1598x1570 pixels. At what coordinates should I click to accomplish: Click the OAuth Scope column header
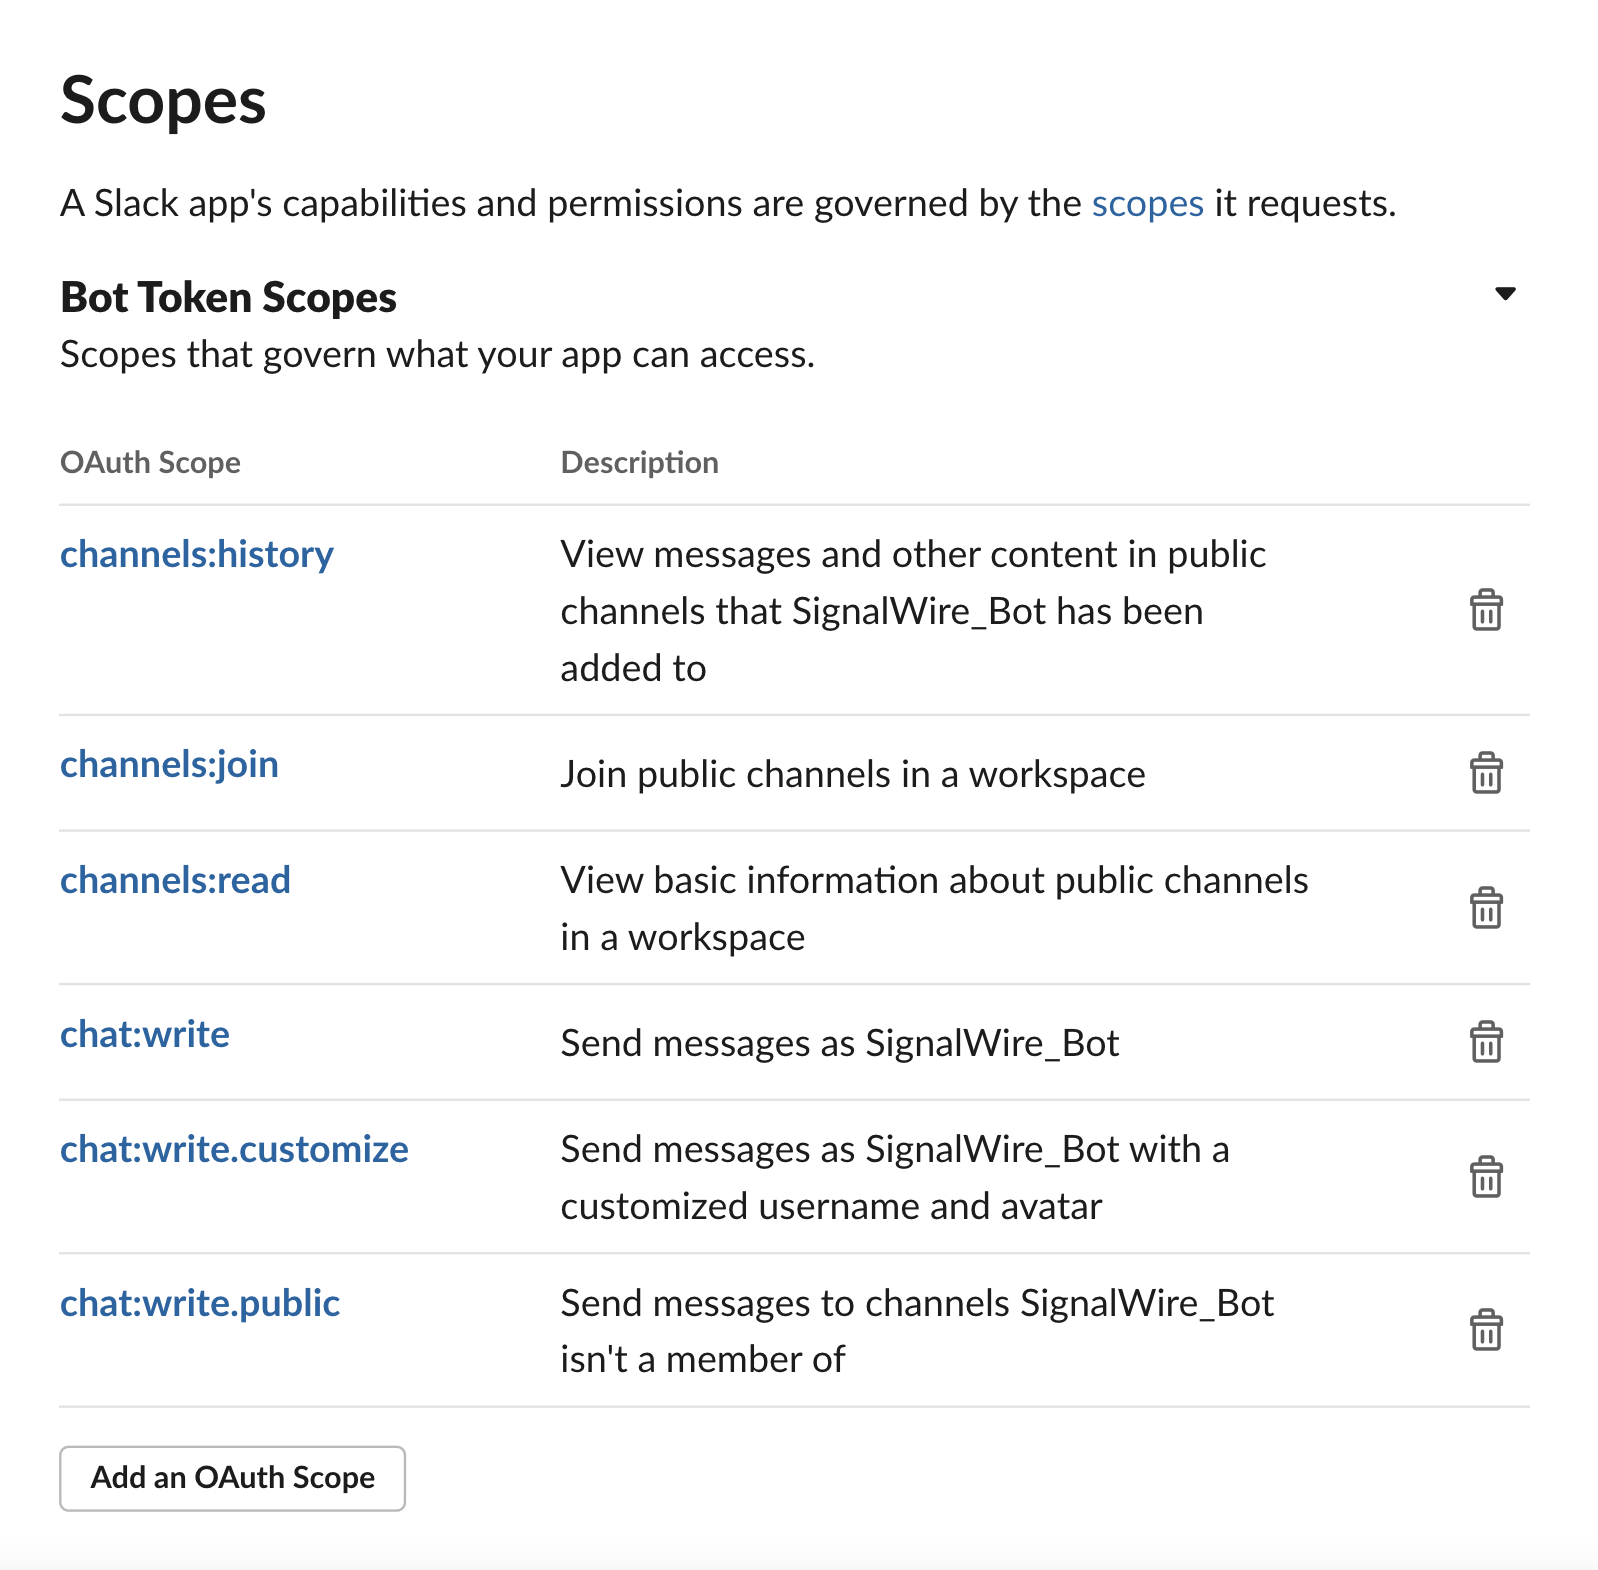150,463
